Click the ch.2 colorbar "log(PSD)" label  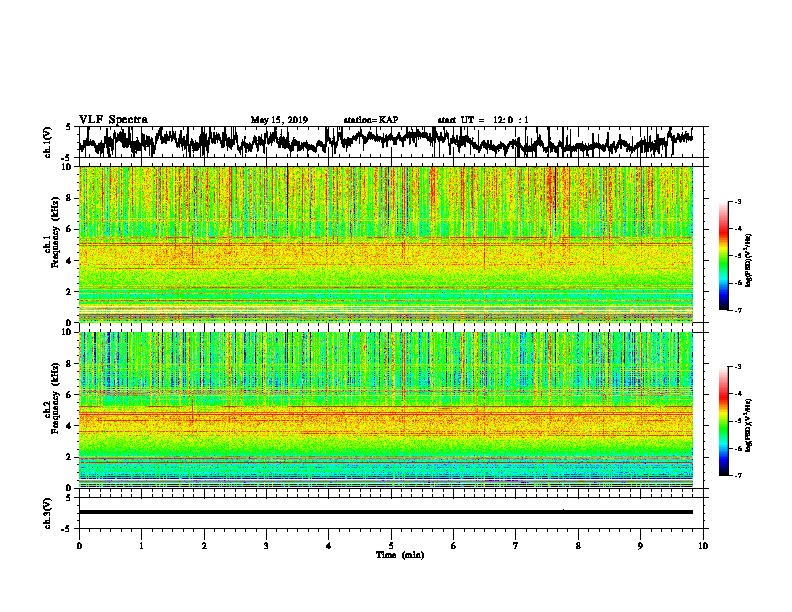748,425
